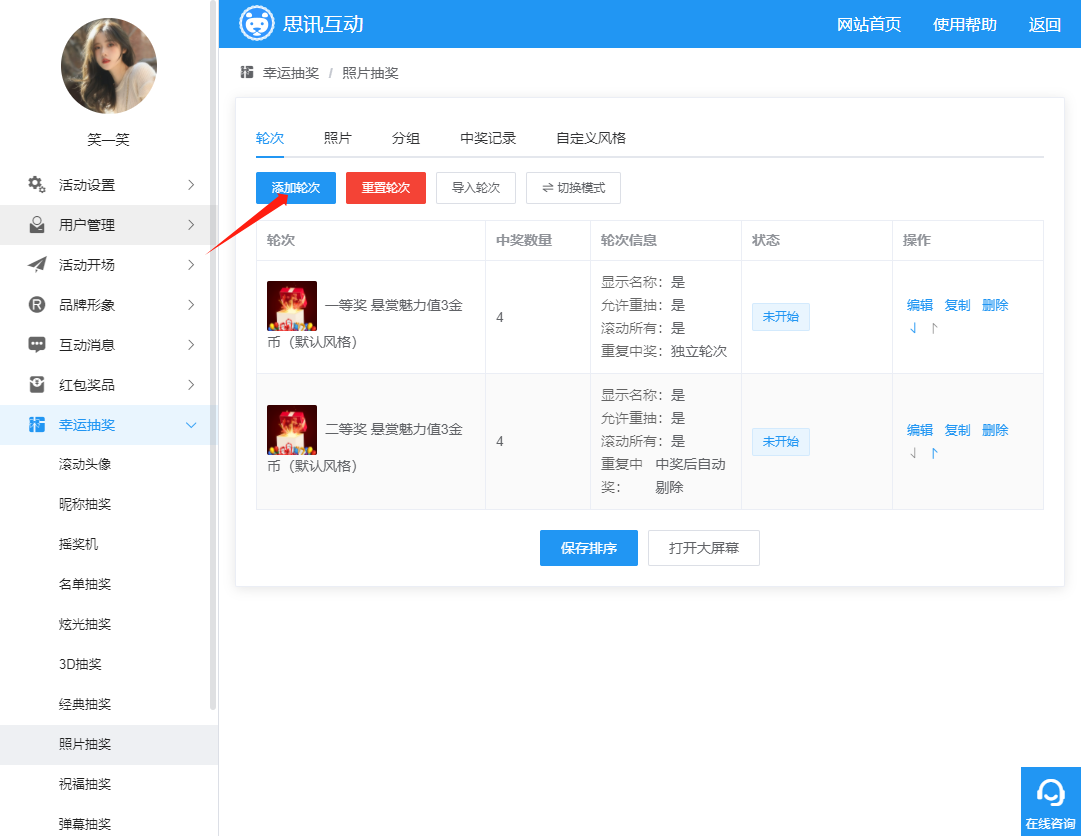1081x836 pixels.
Task: Move 二等奖 round up with blue arrow
Action: tap(934, 453)
